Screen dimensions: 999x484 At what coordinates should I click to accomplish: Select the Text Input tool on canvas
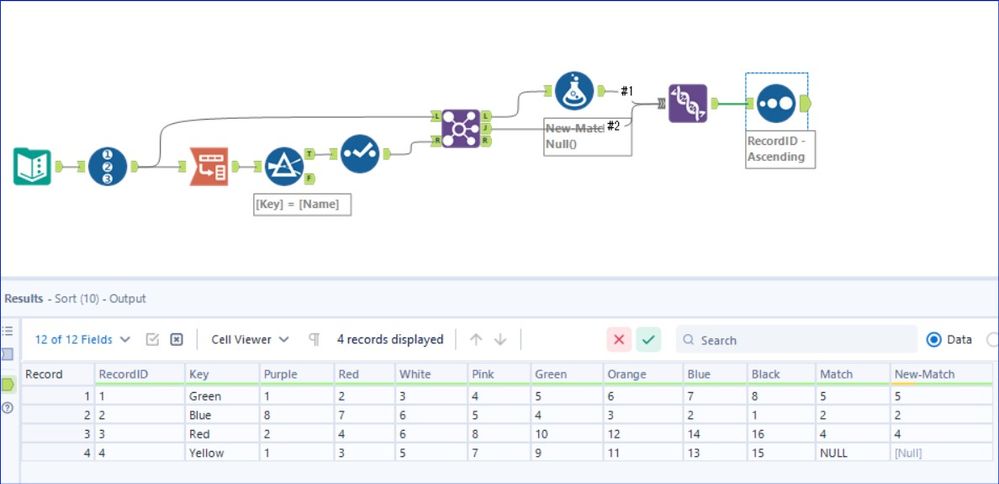pos(32,166)
